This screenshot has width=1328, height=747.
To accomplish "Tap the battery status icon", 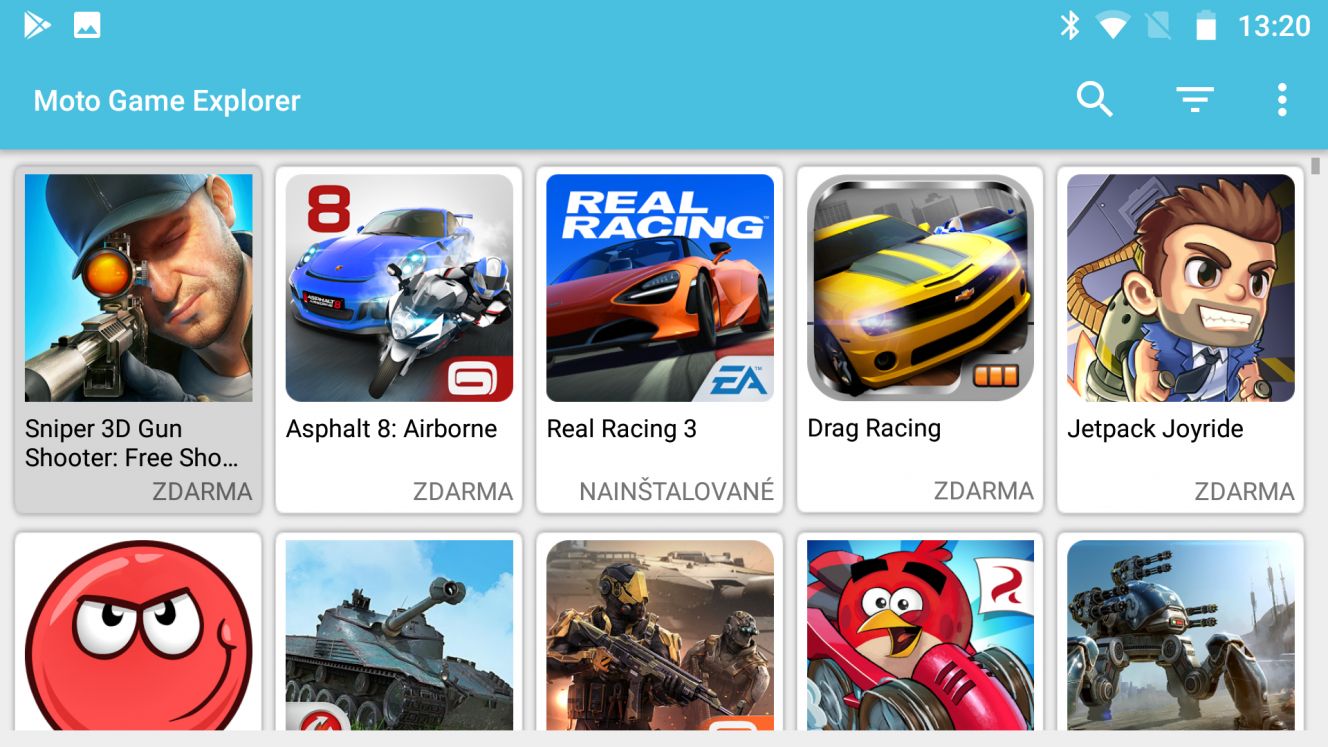I will coord(1206,26).
